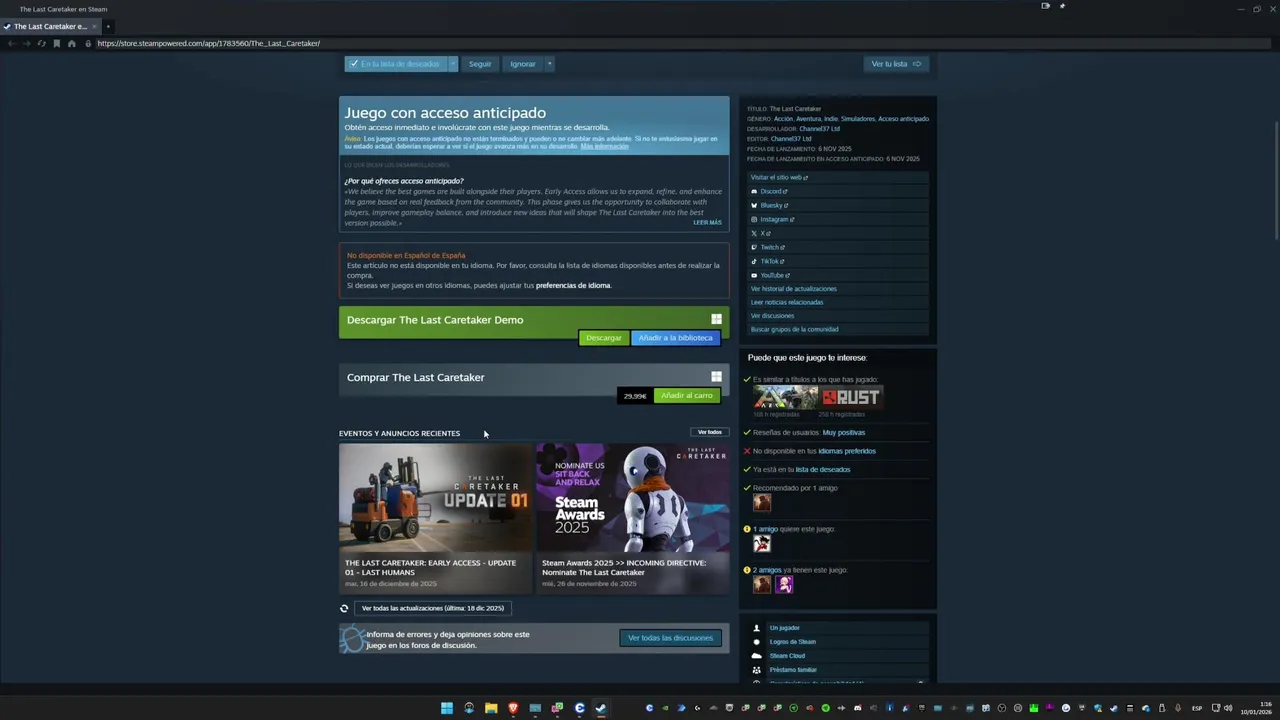Click 'Préstamo familiar' feature link
The width and height of the screenshot is (1280, 720).
coord(793,670)
